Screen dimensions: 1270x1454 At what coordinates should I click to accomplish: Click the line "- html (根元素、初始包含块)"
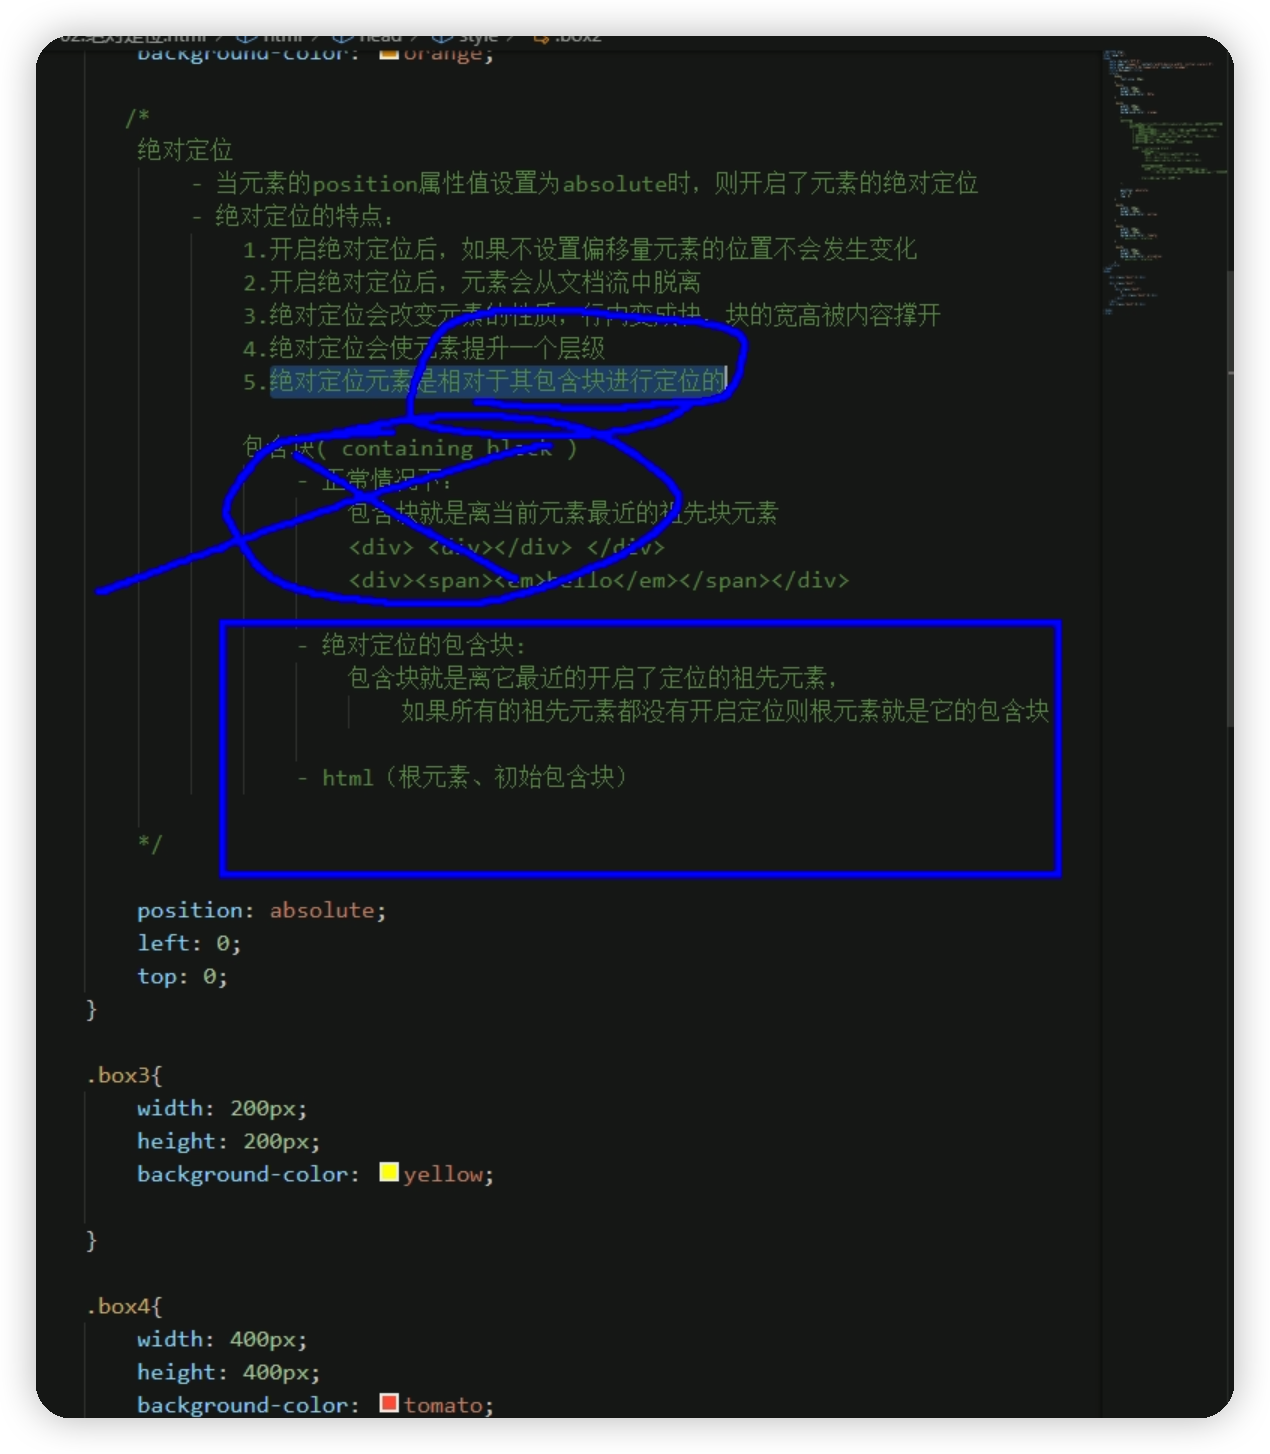pos(462,777)
